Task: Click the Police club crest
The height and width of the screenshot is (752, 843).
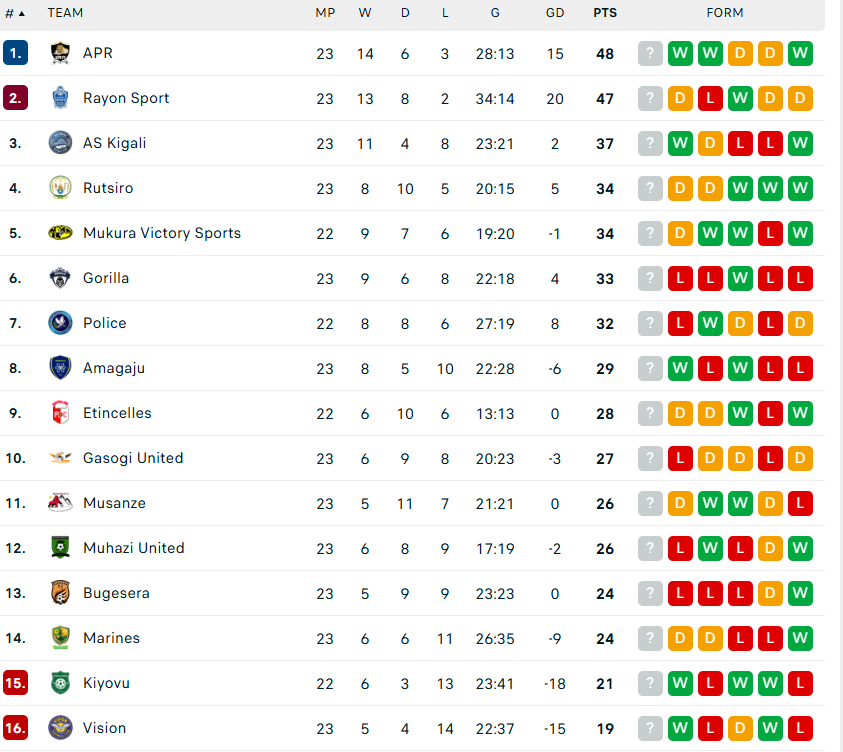Action: click(60, 323)
